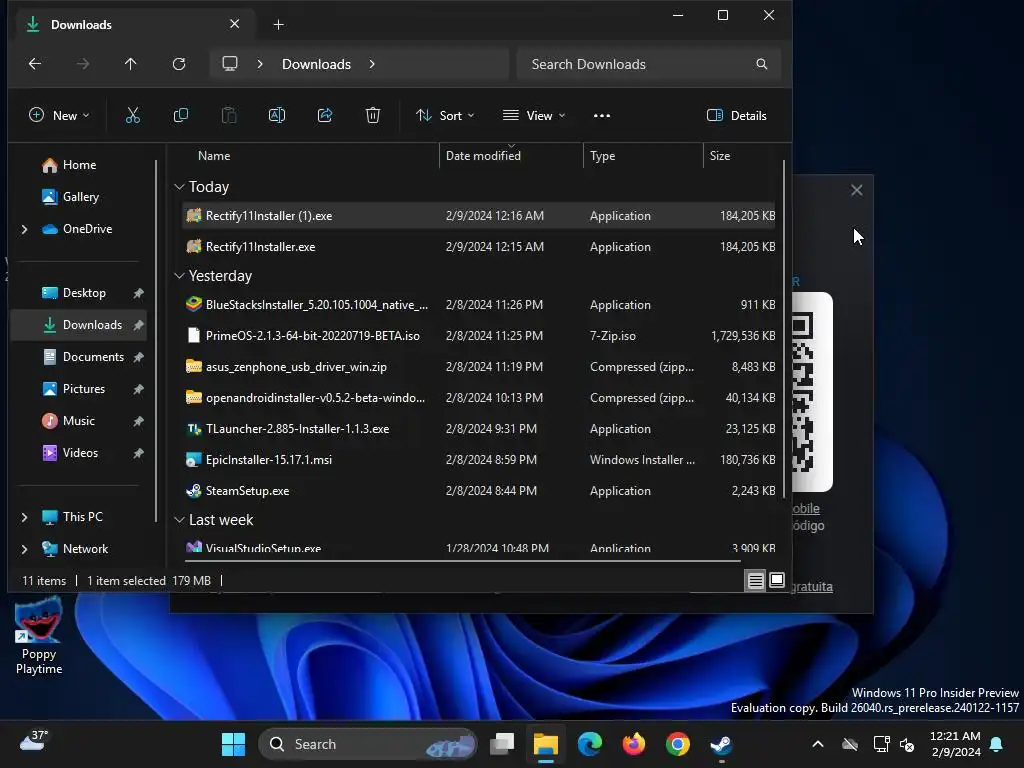Viewport: 1024px width, 768px height.
Task: Click the Share icon in toolbar
Action: click(x=325, y=116)
